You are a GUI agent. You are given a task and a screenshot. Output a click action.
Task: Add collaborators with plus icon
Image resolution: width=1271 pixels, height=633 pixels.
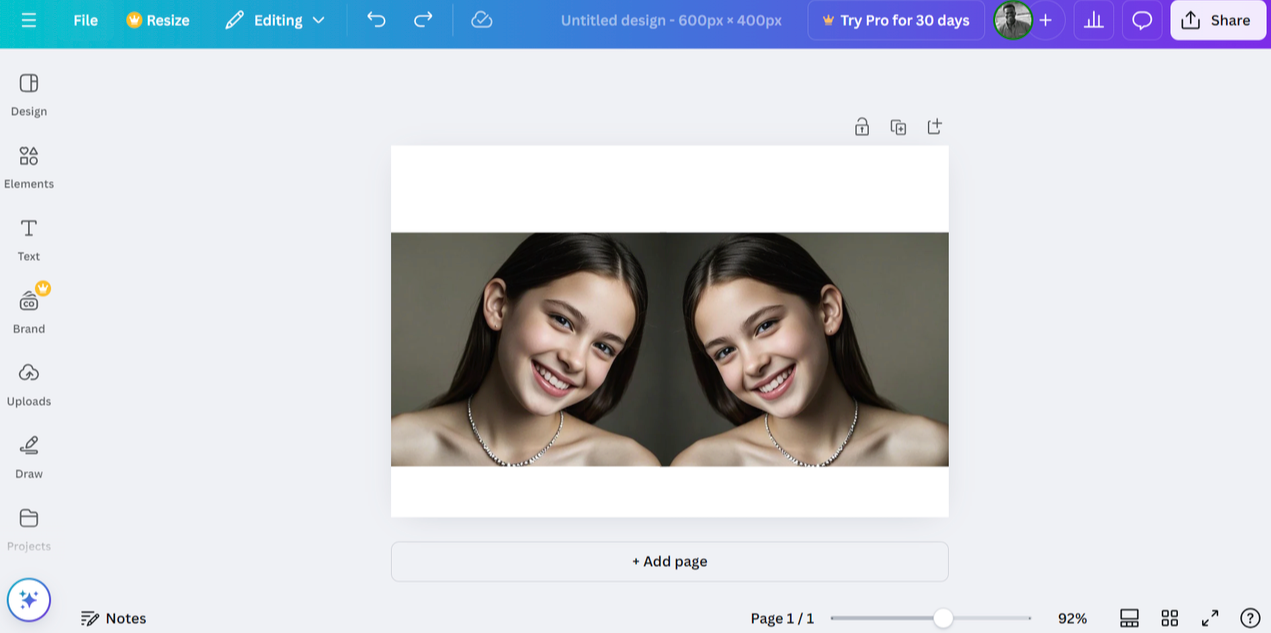point(1046,20)
